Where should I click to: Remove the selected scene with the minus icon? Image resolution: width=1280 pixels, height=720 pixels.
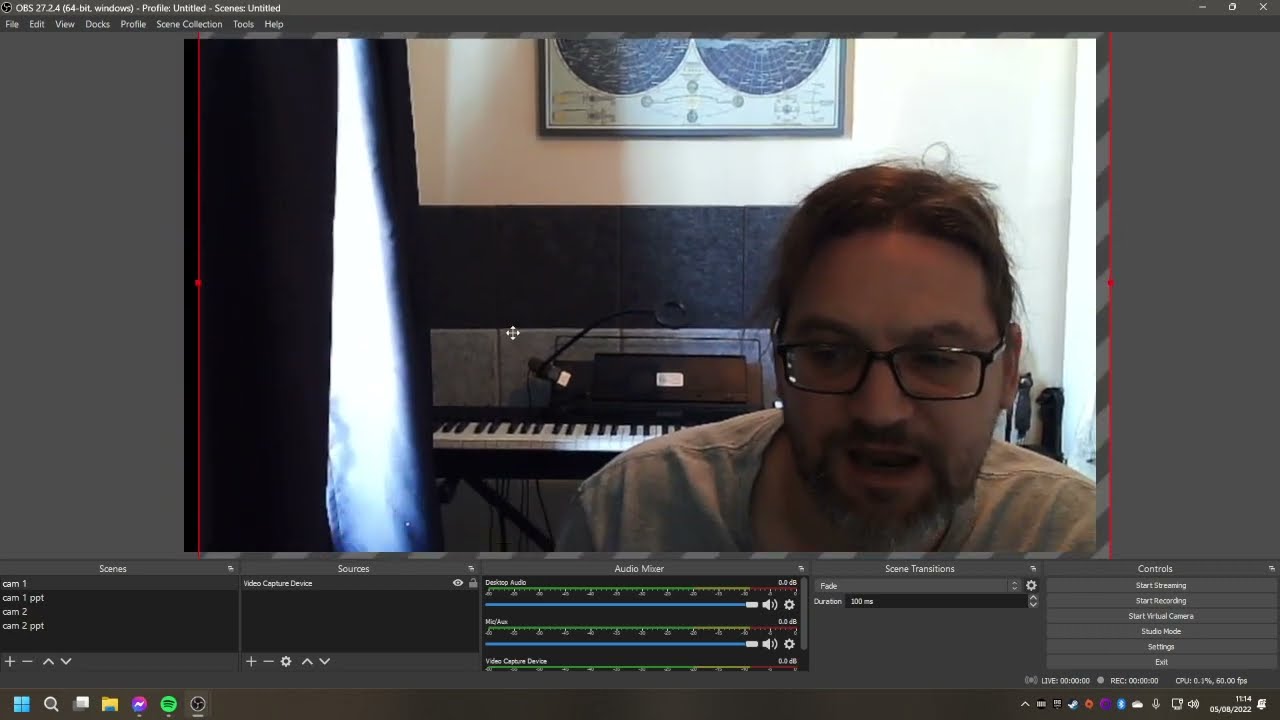[x=28, y=661]
